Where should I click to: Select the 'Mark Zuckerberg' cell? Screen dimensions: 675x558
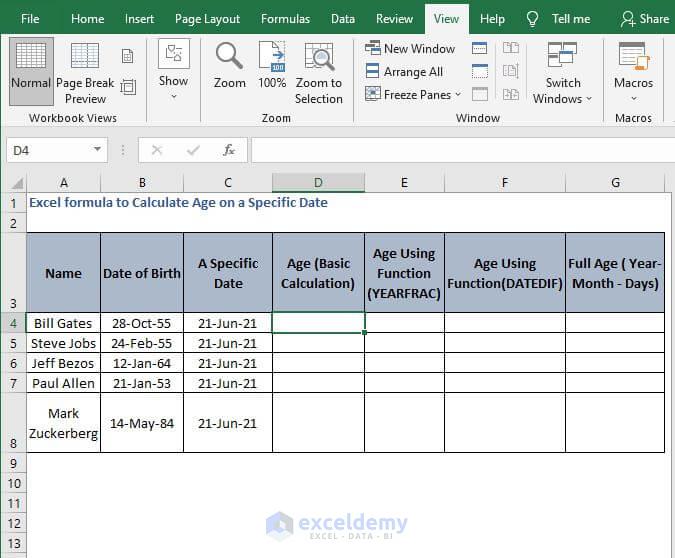tap(63, 423)
